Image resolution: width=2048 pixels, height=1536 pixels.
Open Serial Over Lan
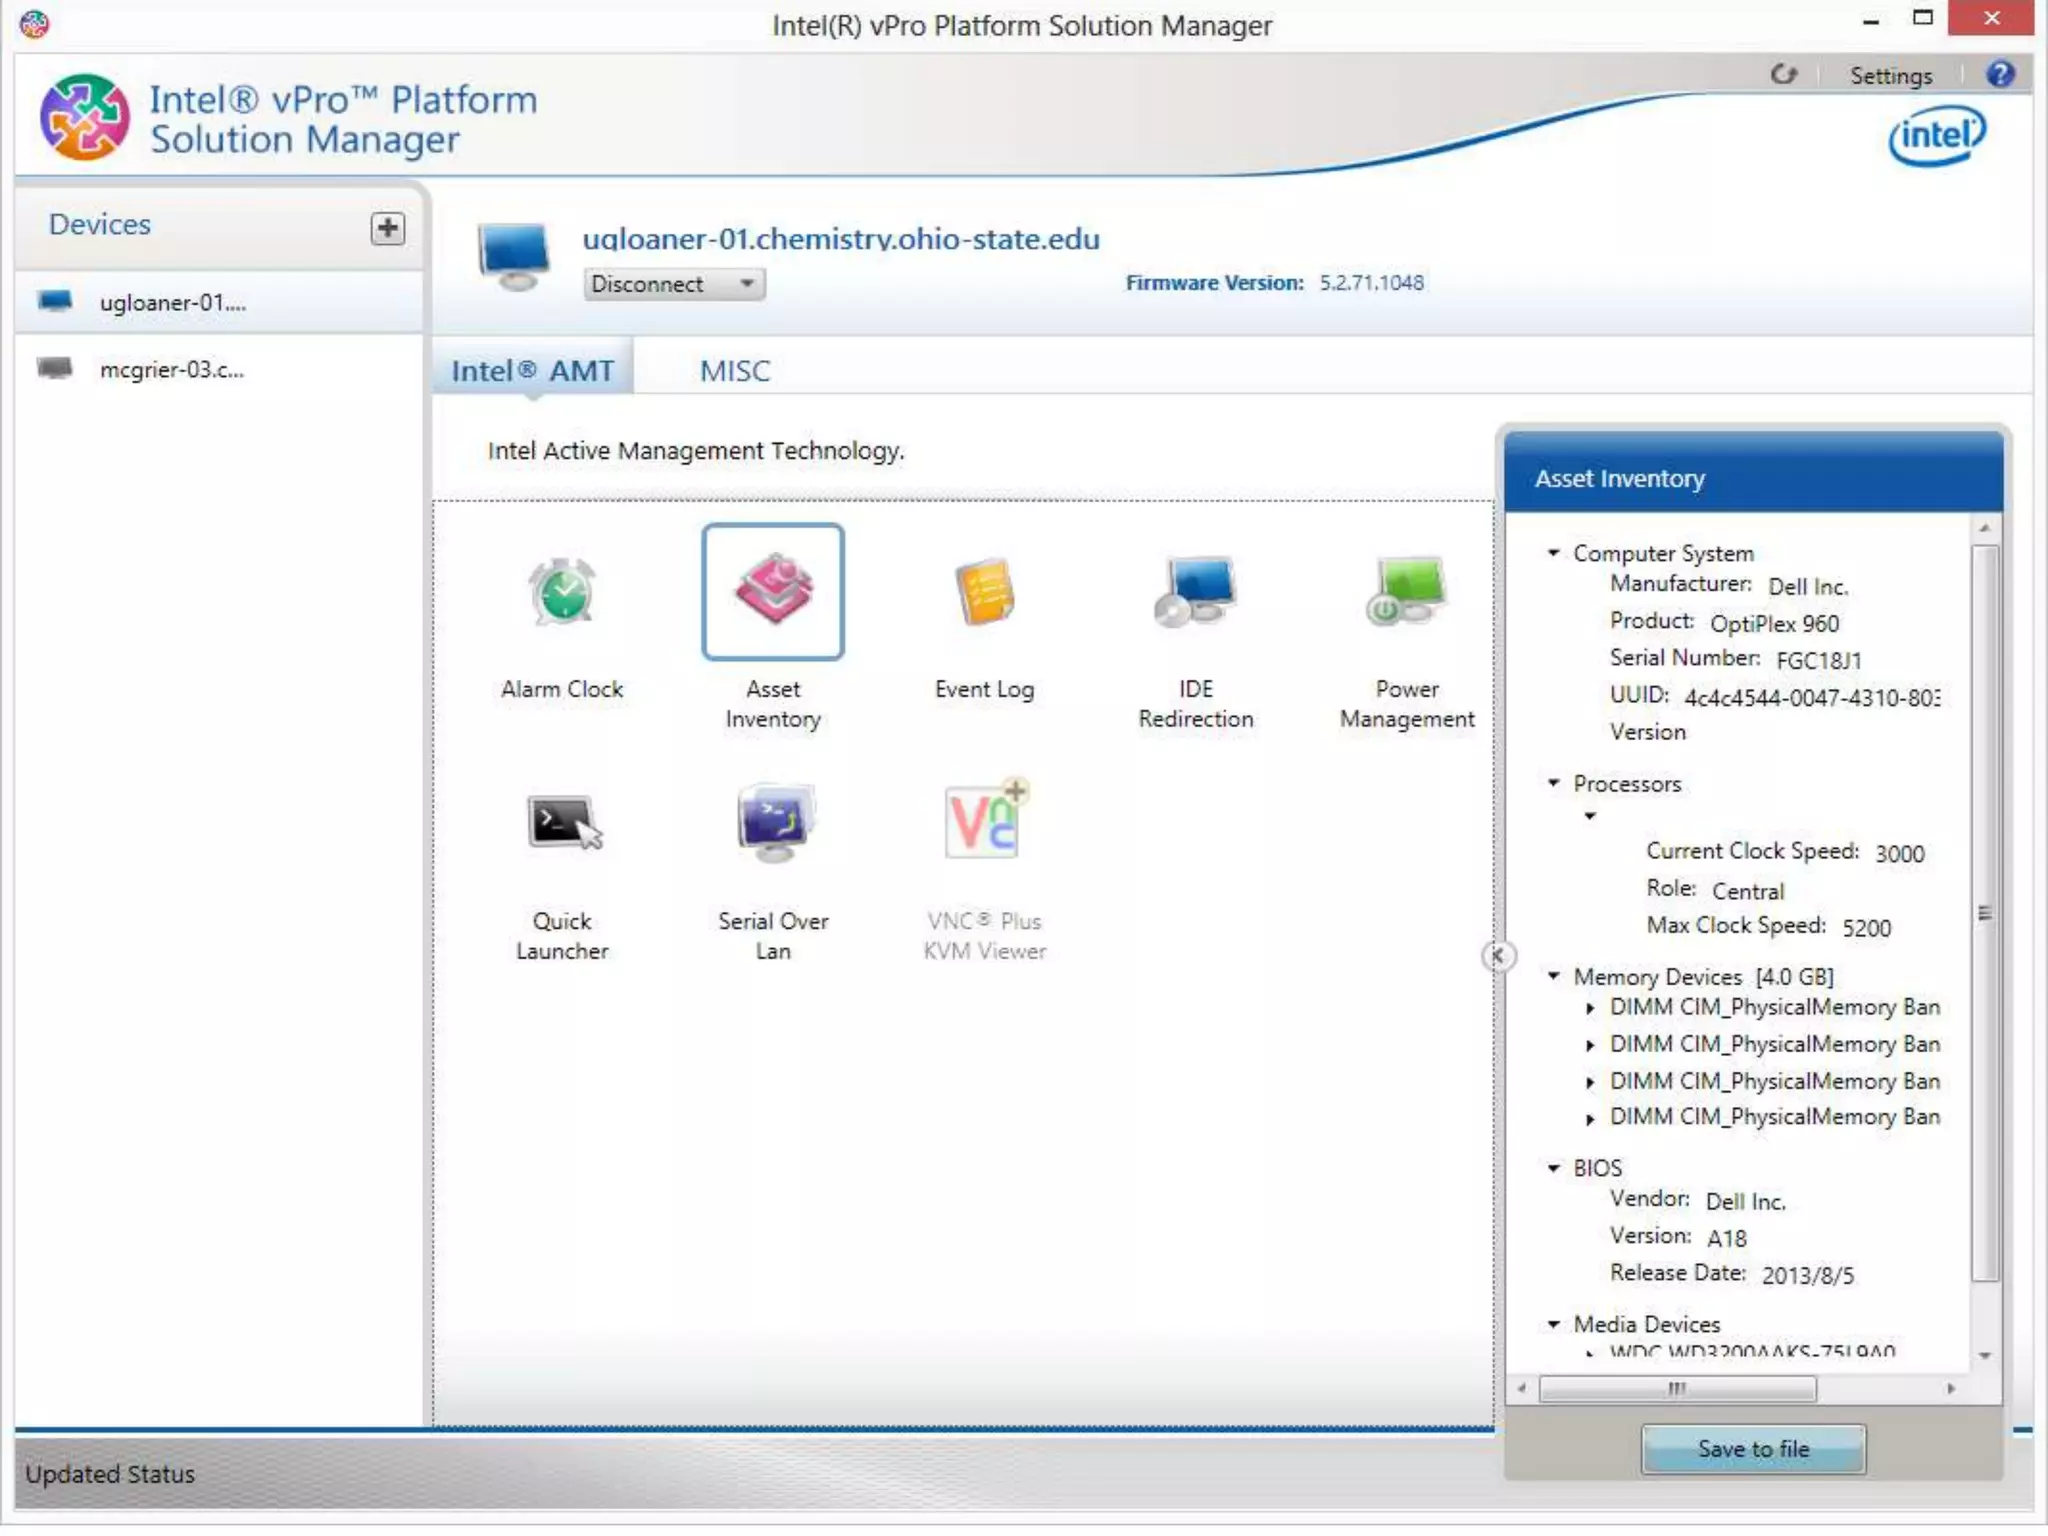click(774, 823)
